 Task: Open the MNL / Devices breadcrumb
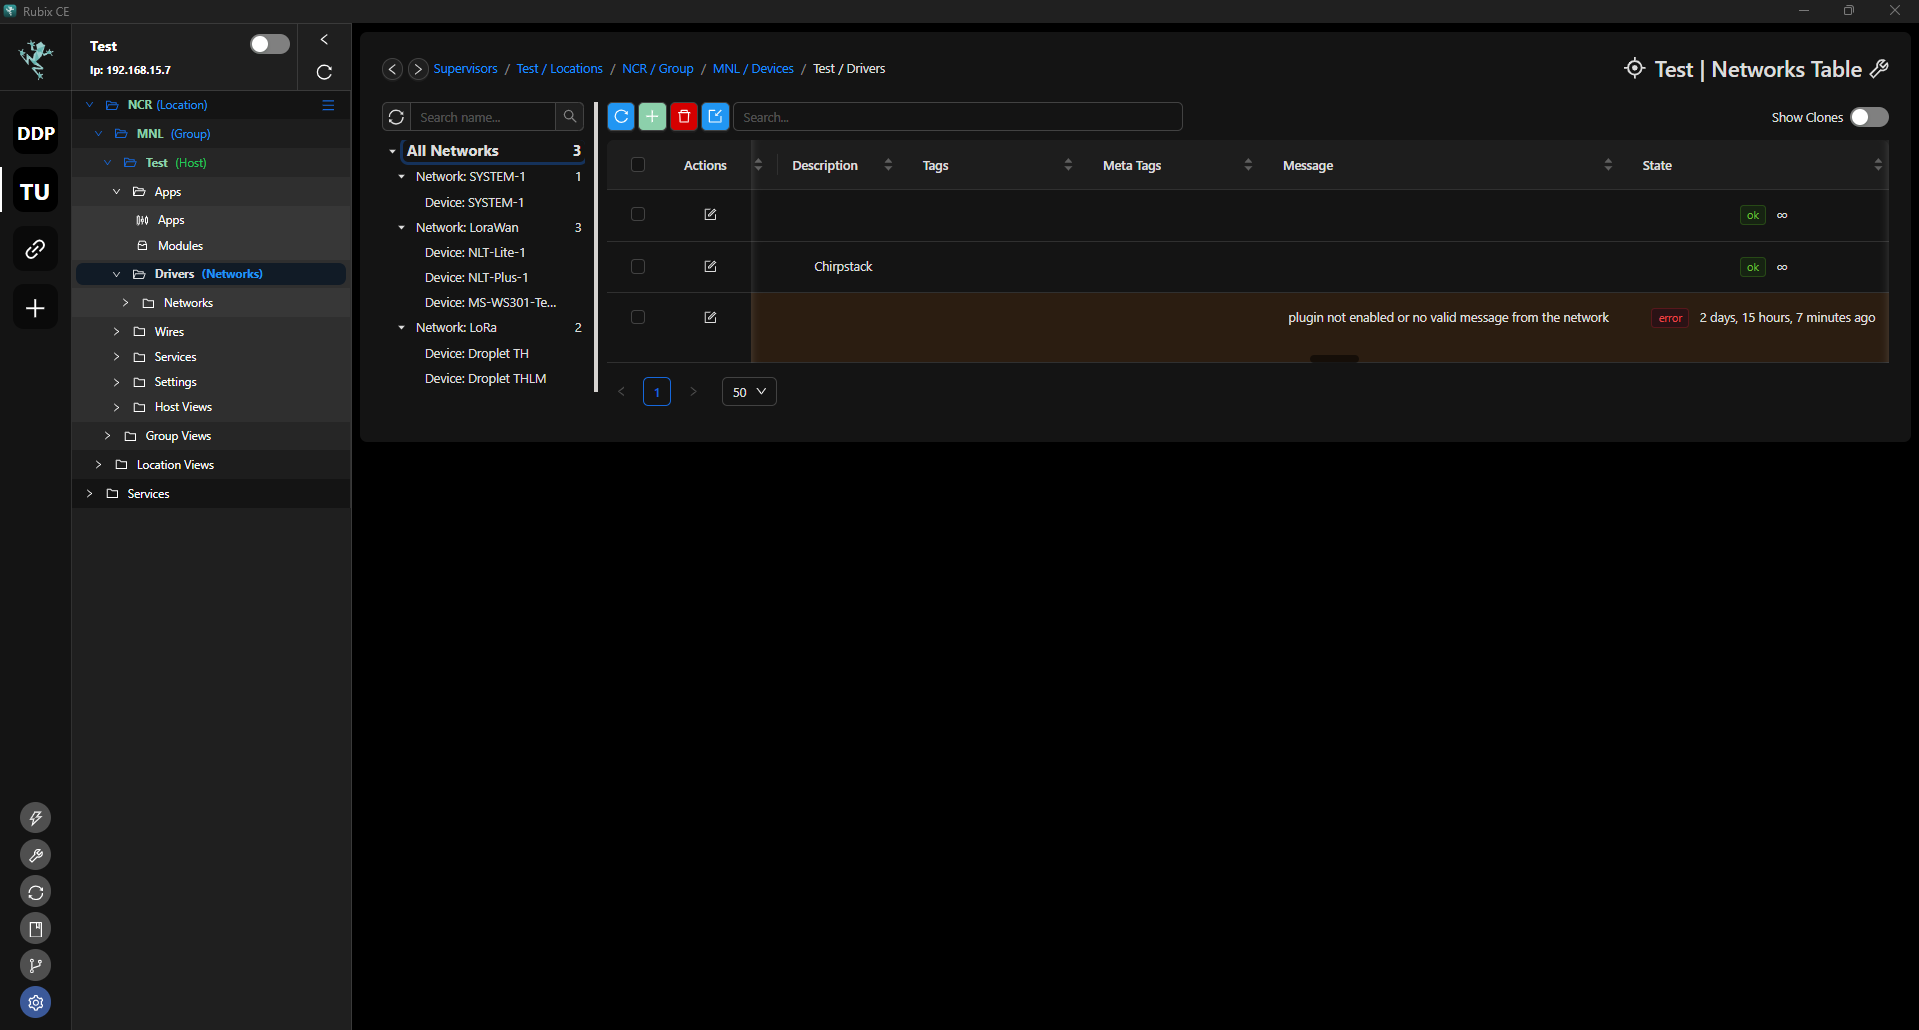click(753, 69)
